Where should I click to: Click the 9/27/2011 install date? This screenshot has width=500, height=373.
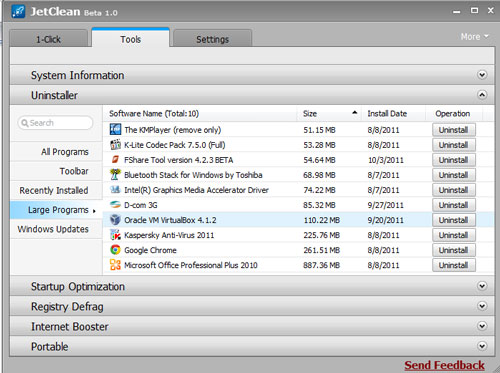point(385,205)
